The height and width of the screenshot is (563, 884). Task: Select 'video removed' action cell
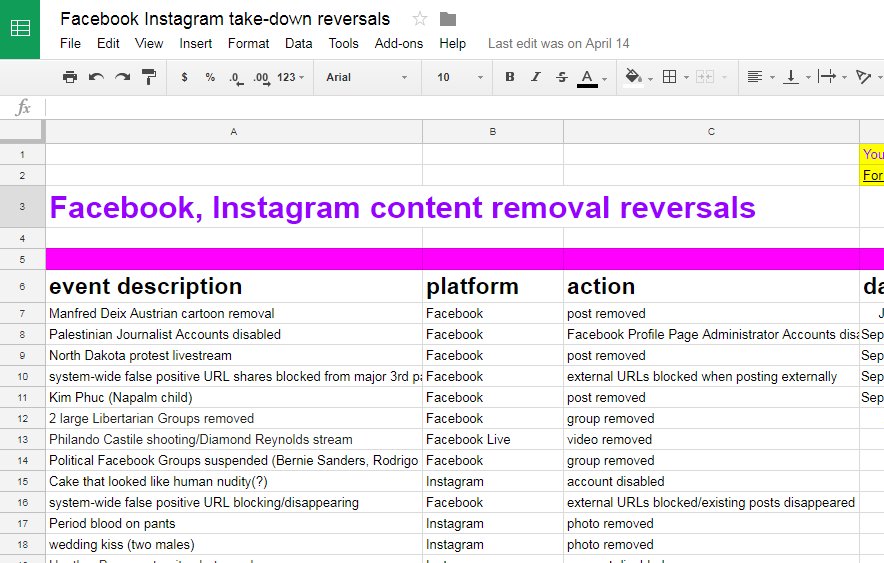click(x=711, y=440)
